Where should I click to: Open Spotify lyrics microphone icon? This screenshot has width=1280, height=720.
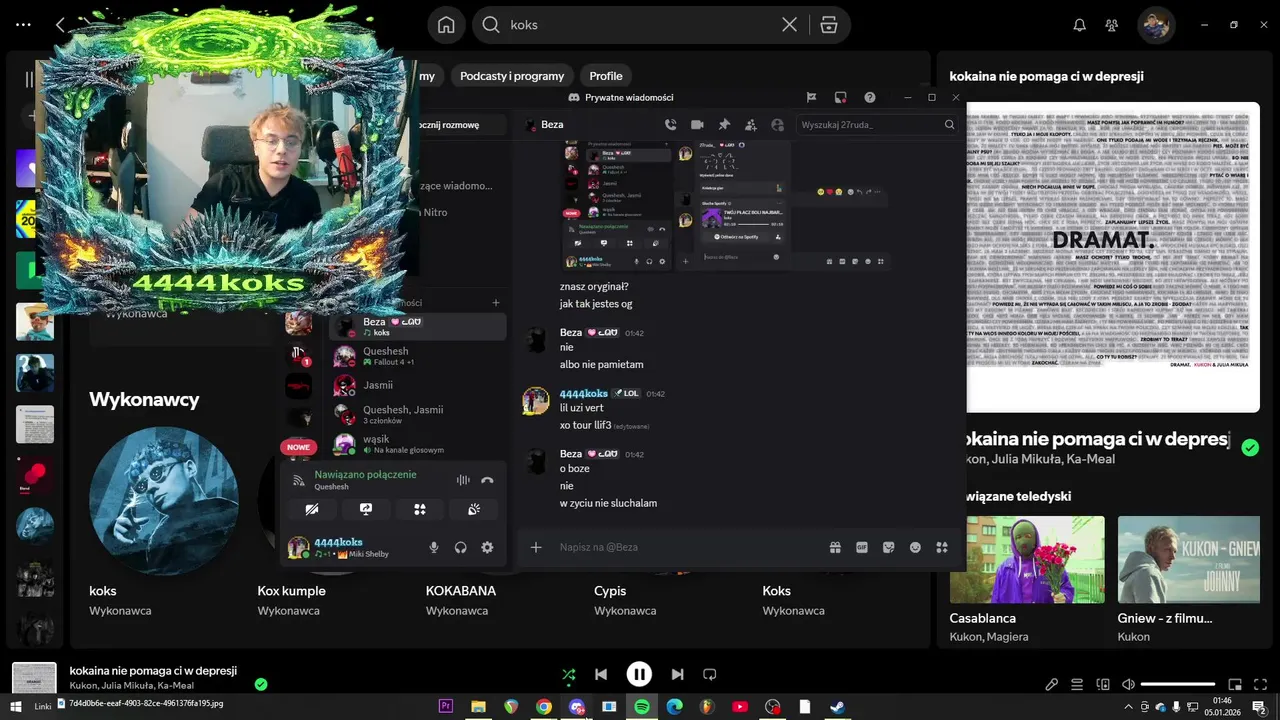[x=1052, y=684]
